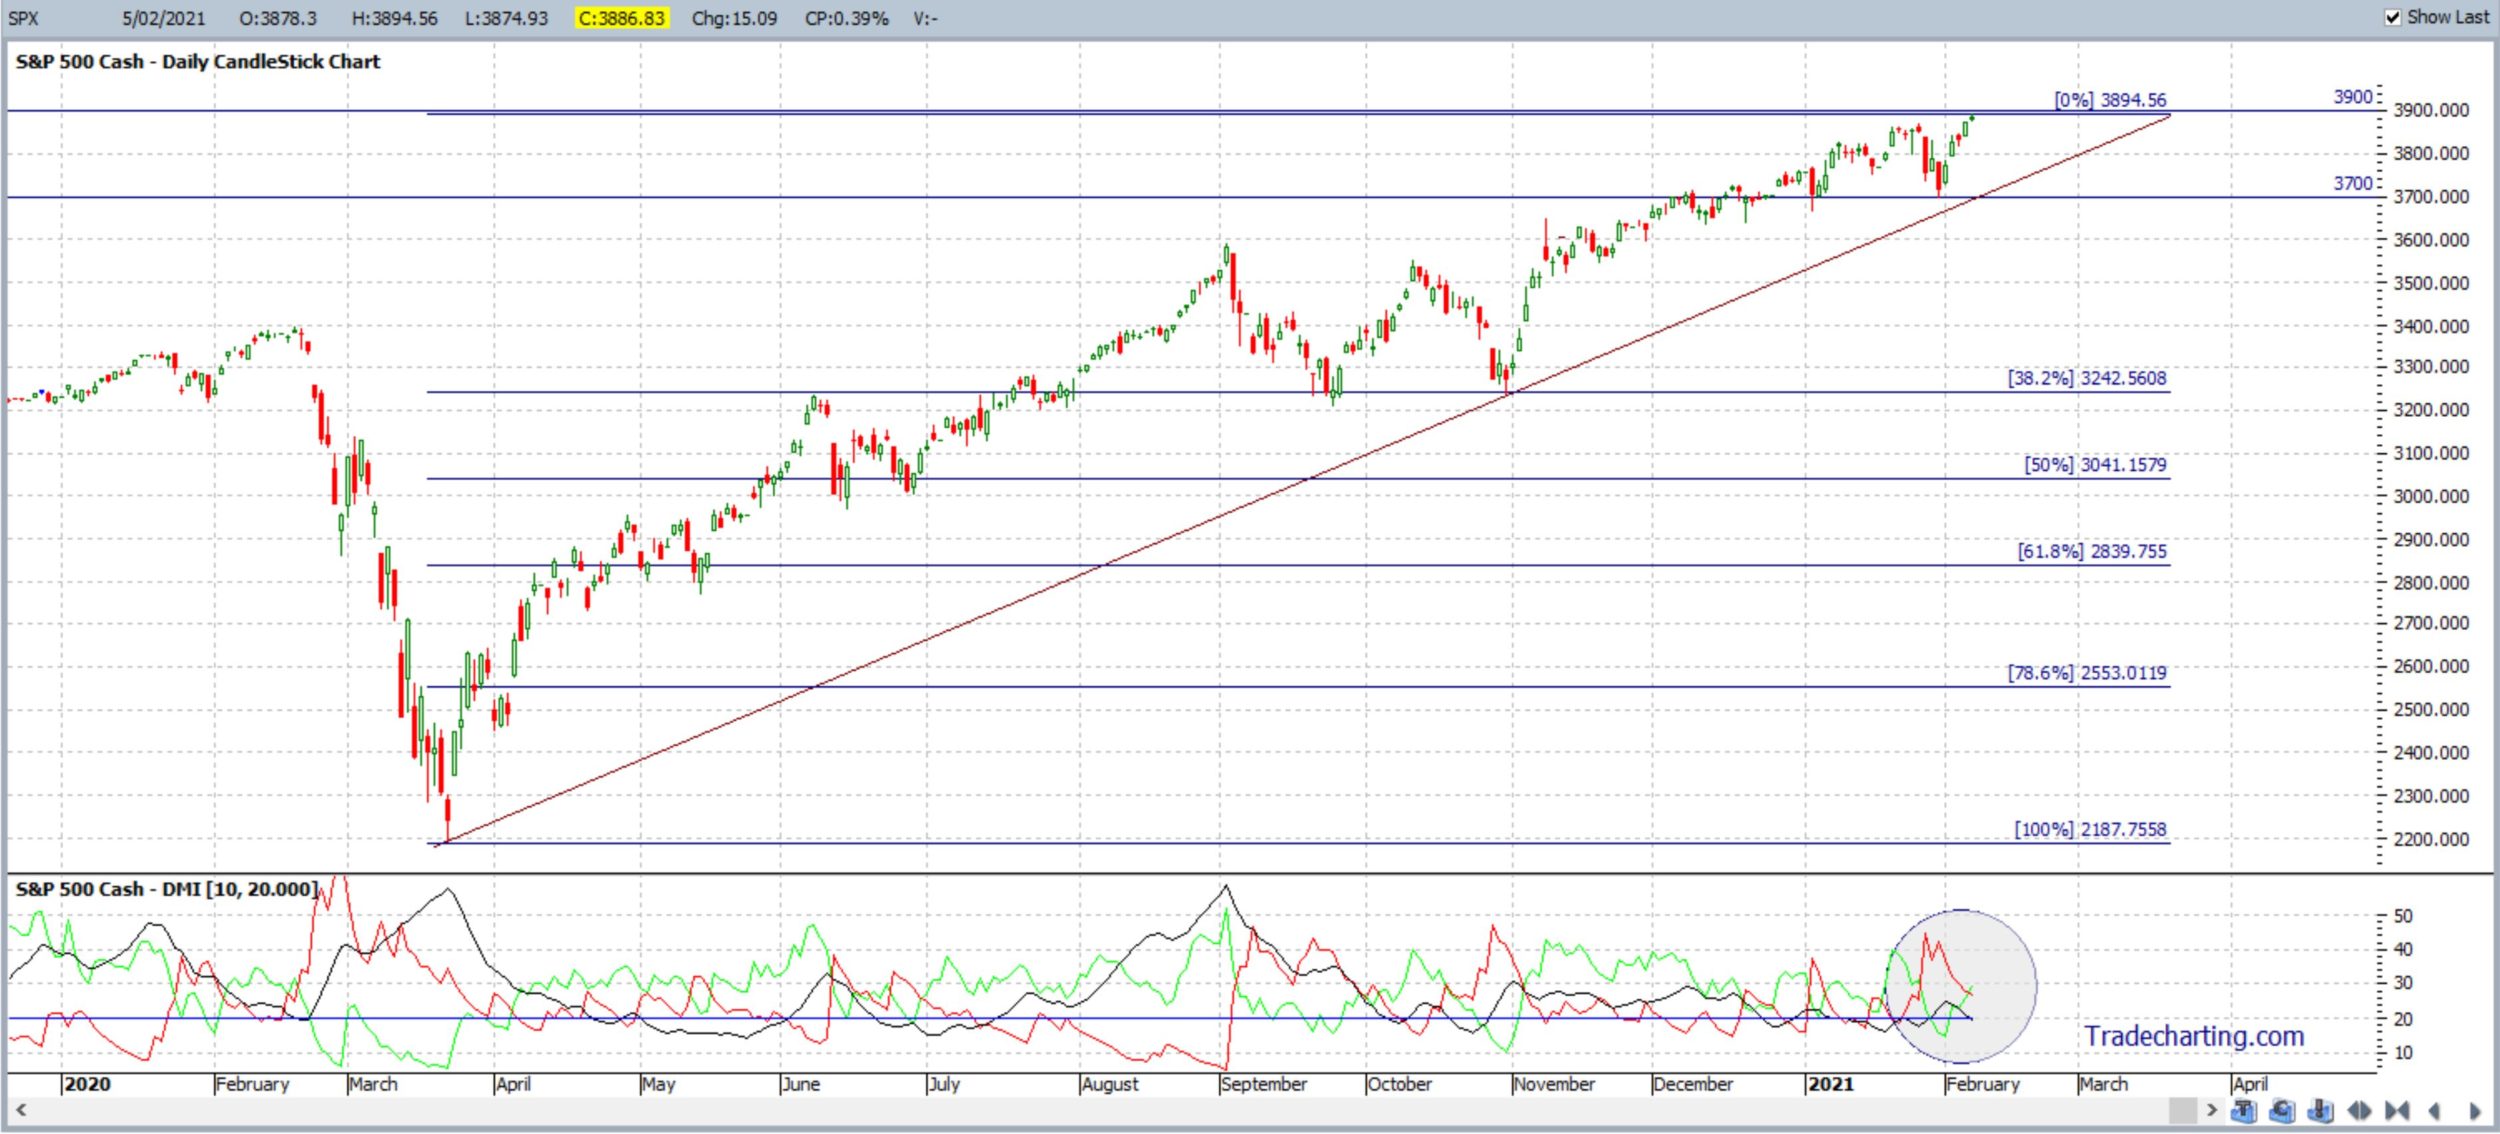Image resolution: width=2500 pixels, height=1134 pixels.
Task: Click the V:- volume field in header
Action: (925, 19)
